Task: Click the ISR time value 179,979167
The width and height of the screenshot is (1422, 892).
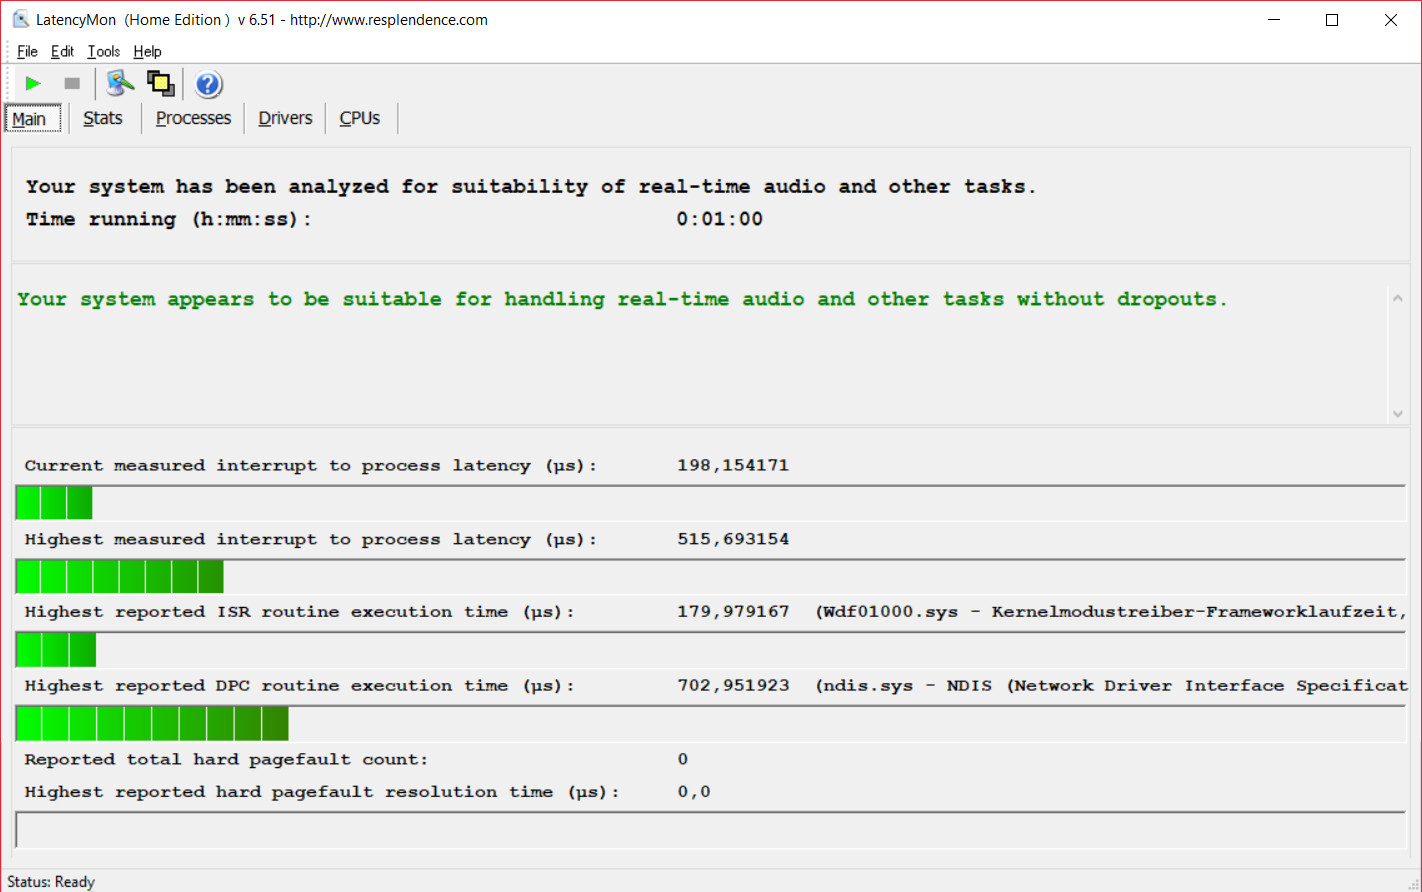Action: coord(733,612)
